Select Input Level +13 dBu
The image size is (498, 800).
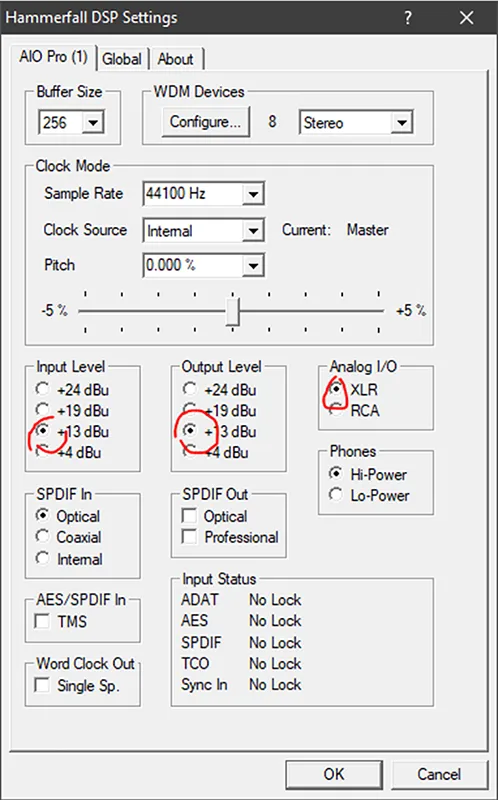[x=43, y=431]
